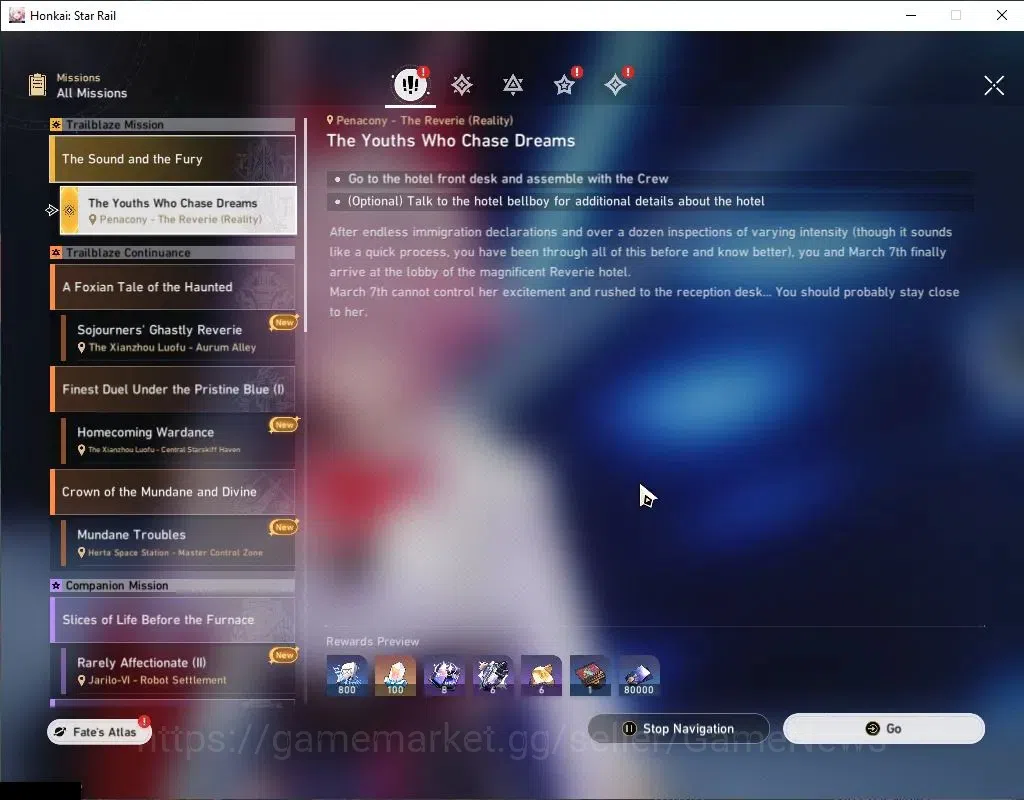1024x800 pixels.
Task: Select The Youths Who Chase Dreams sub-mission
Action: [178, 210]
